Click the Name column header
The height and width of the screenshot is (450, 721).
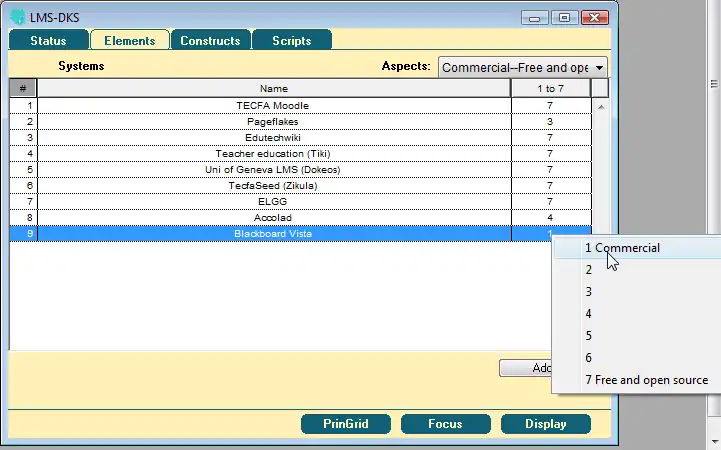point(273,89)
